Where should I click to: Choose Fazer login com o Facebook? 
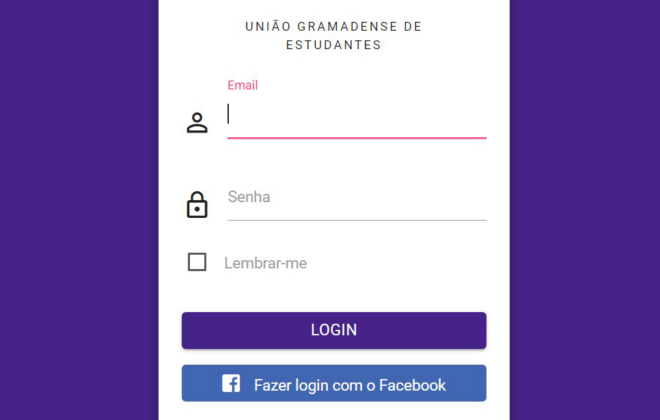334,383
